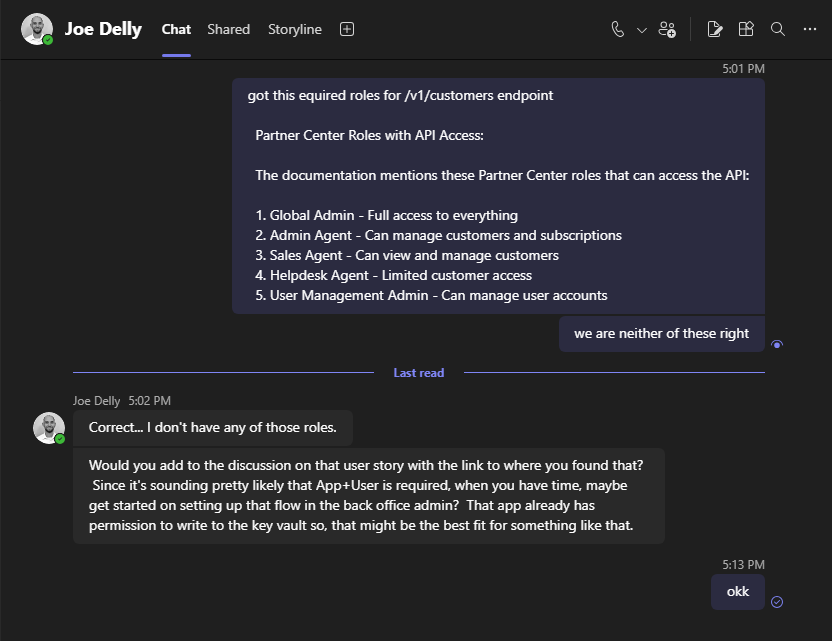Viewport: 832px width, 641px height.
Task: Add a new tab with plus icon
Action: click(x=347, y=29)
